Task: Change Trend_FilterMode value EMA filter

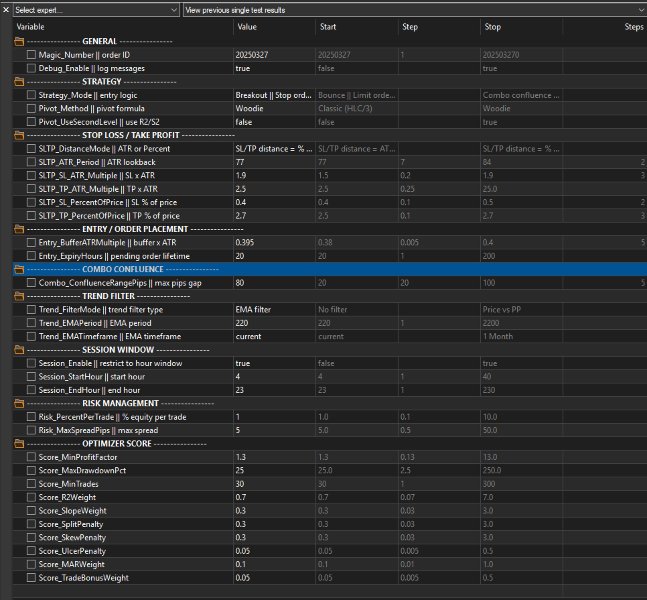Action: [274, 309]
